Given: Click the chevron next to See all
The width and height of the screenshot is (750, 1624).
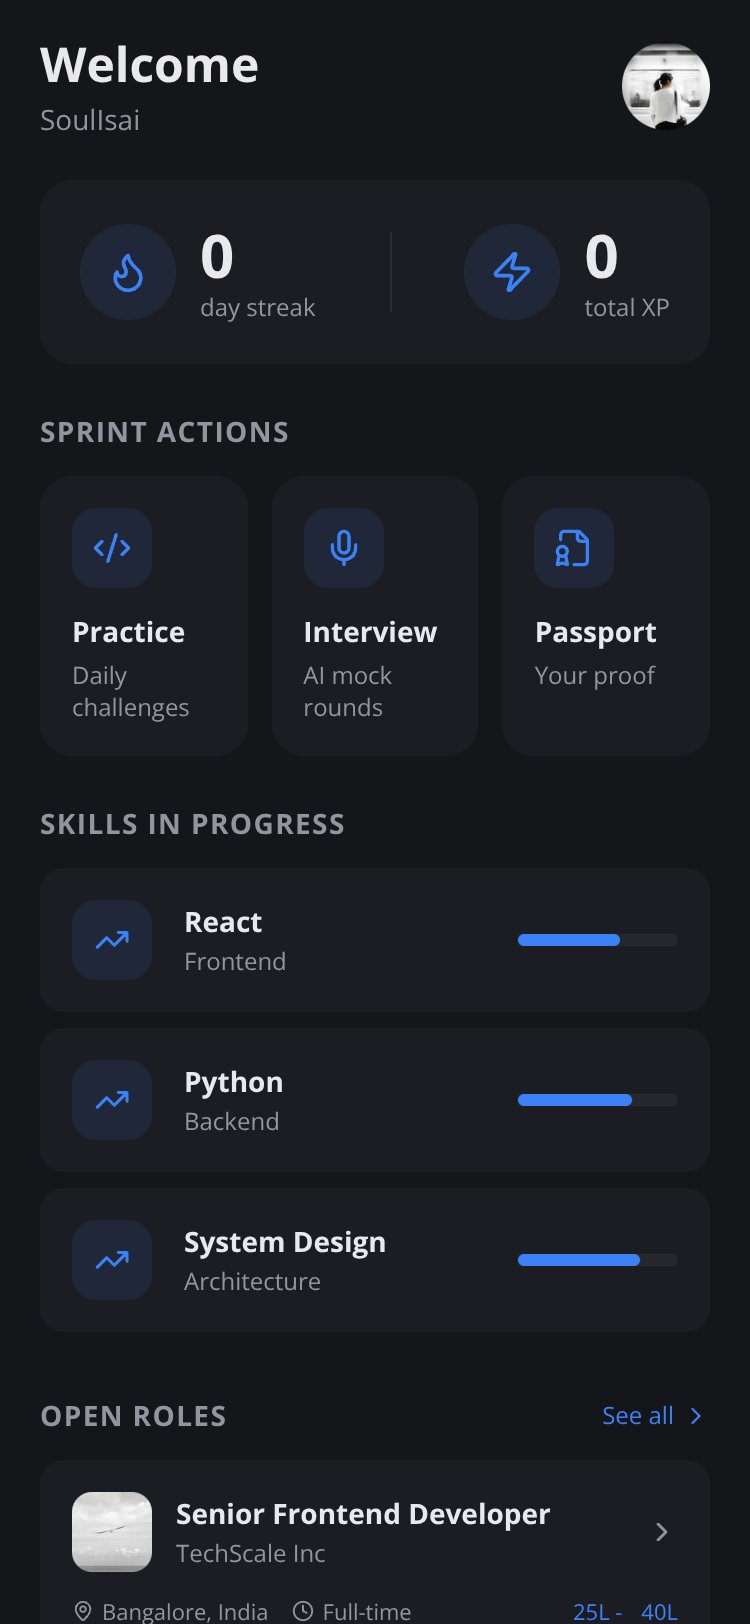Looking at the screenshot, I should [x=696, y=1416].
